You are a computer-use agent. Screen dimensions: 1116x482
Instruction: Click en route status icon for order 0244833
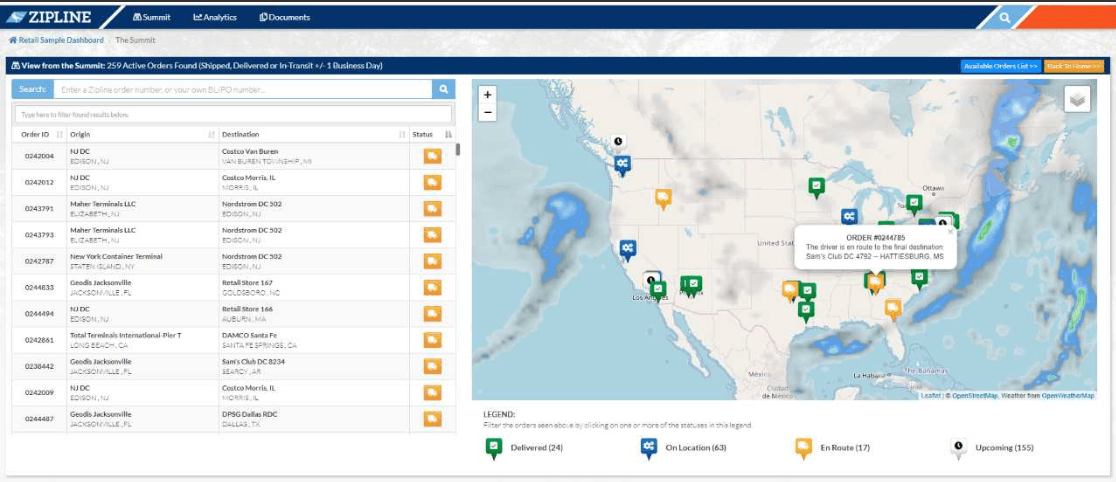[432, 288]
